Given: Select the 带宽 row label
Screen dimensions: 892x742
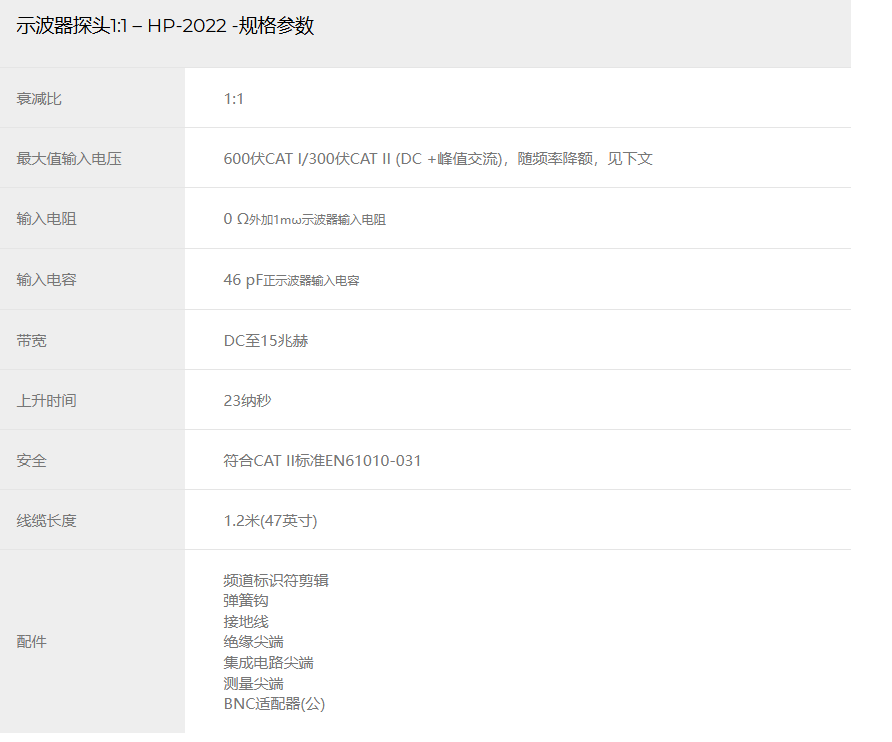Looking at the screenshot, I should 31,341.
